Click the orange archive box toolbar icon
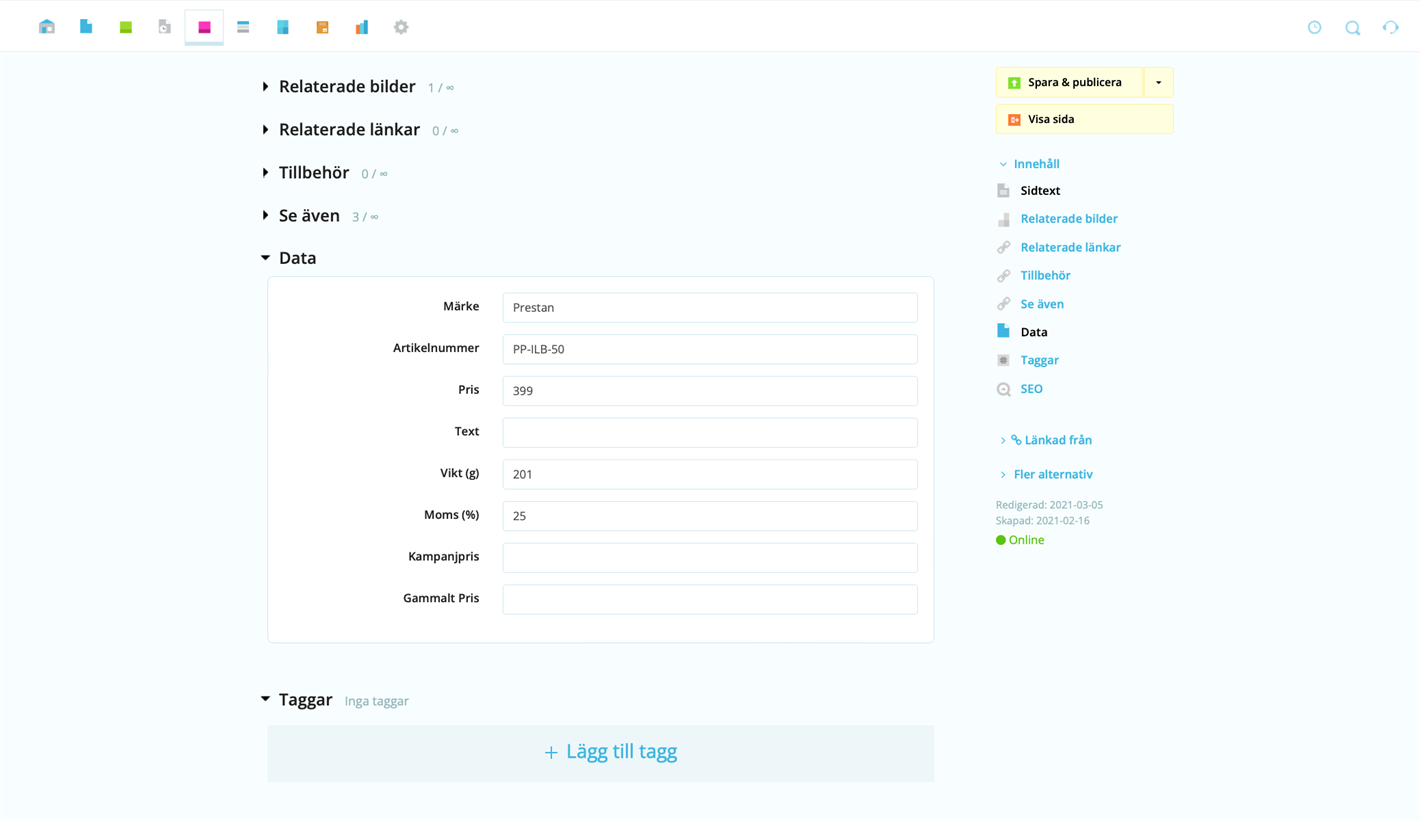Screen dimensions: 1420x821 (x=322, y=27)
